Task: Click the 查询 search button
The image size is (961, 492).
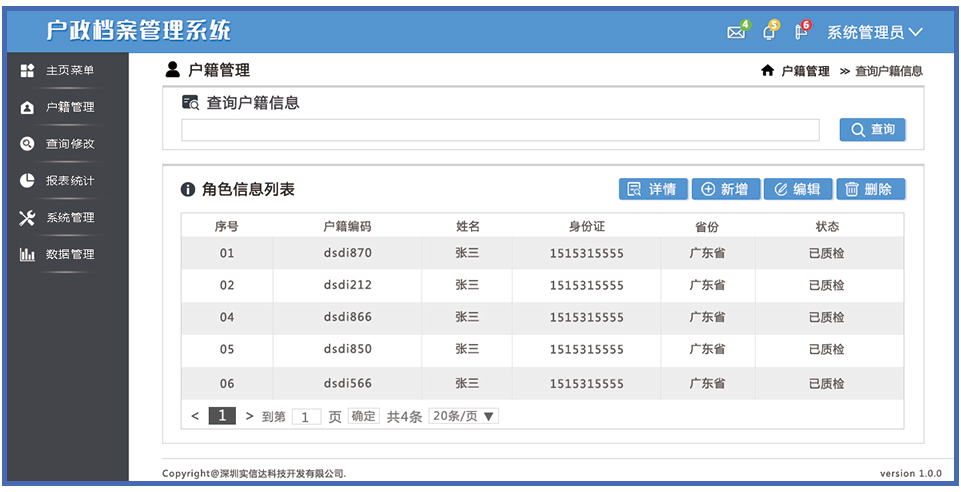Action: pyautogui.click(x=872, y=130)
